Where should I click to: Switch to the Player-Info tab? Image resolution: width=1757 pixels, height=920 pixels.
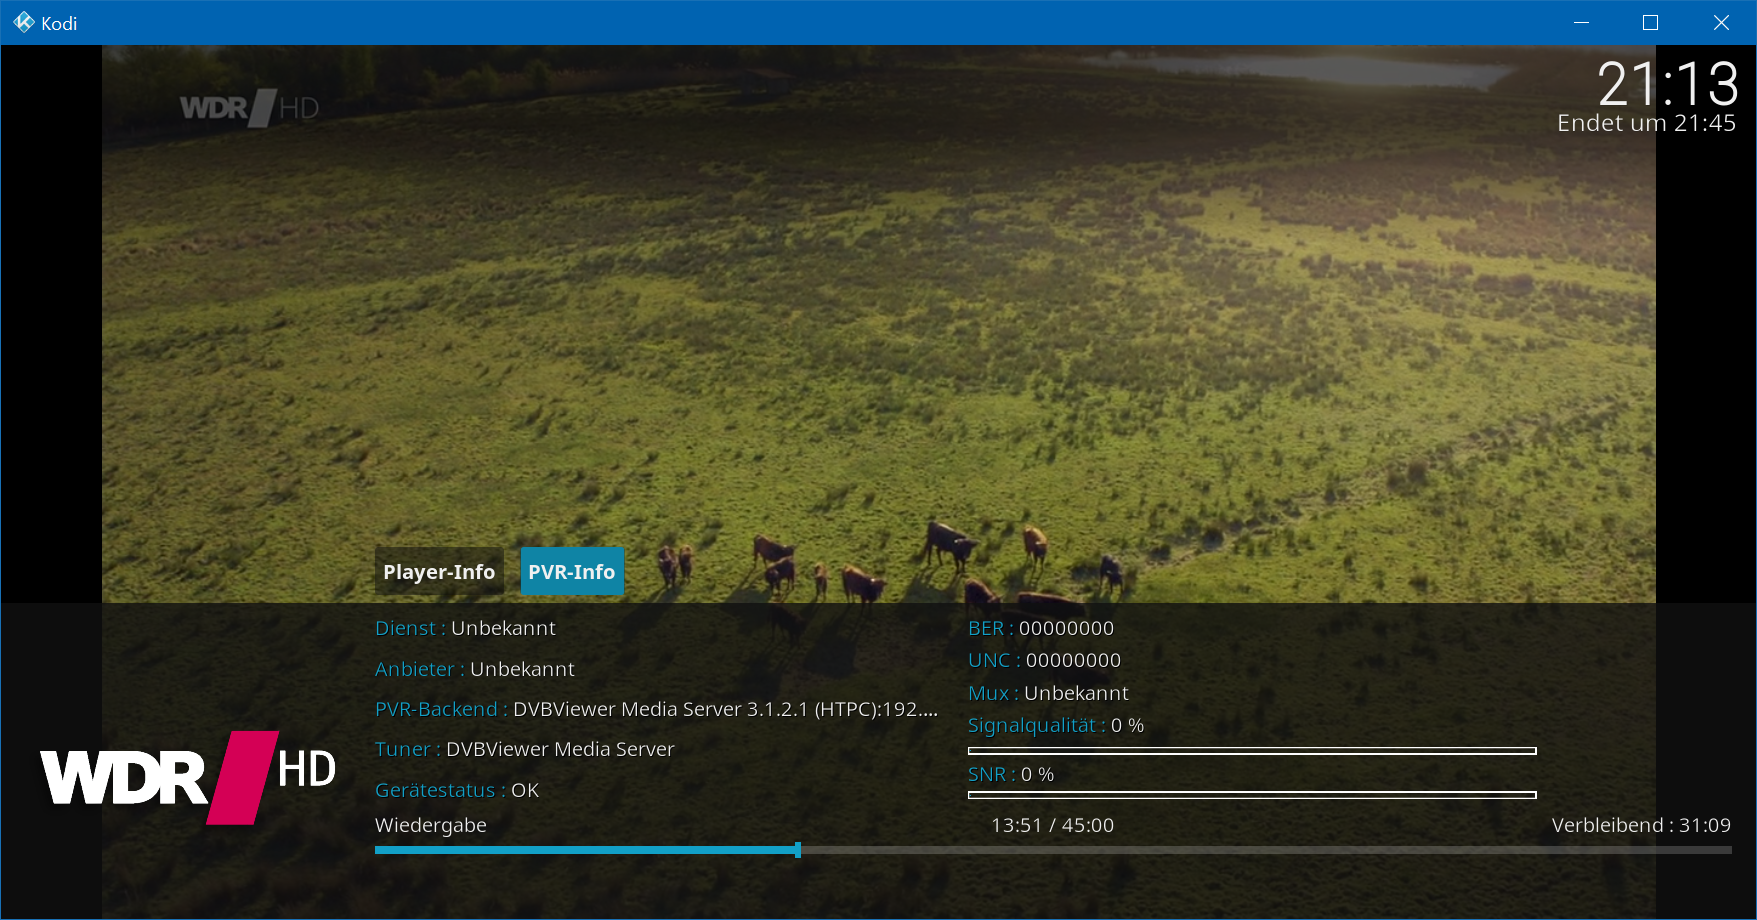[439, 572]
